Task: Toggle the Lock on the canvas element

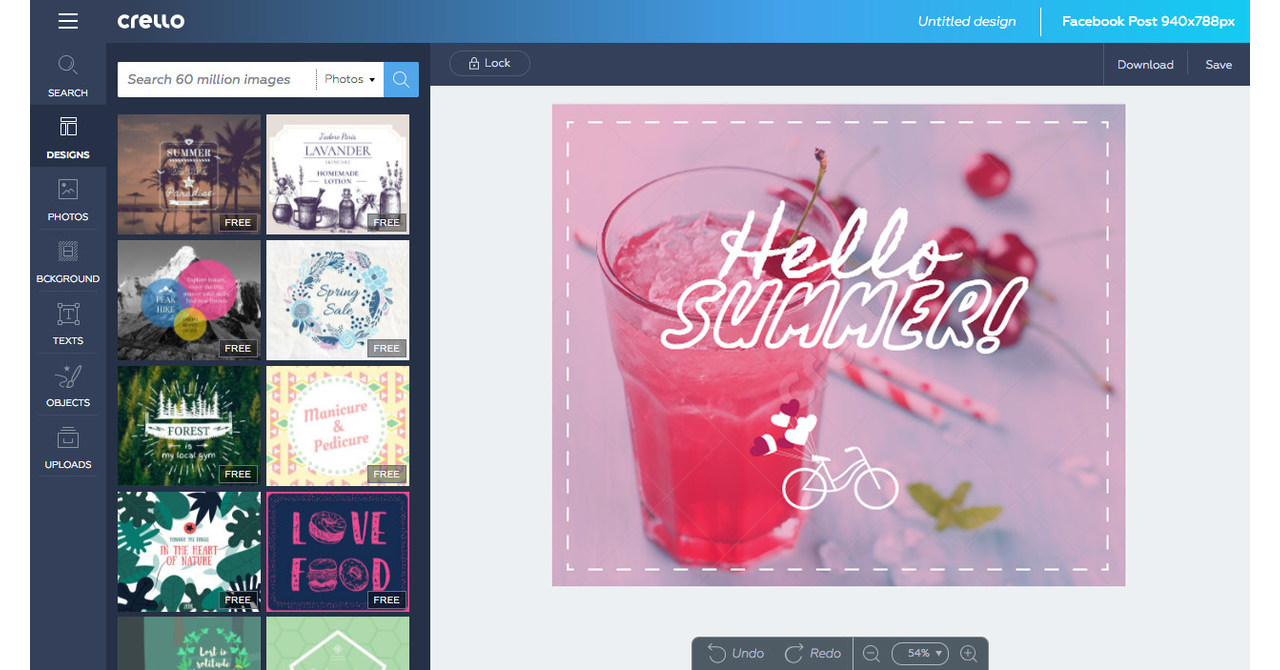Action: pos(489,62)
